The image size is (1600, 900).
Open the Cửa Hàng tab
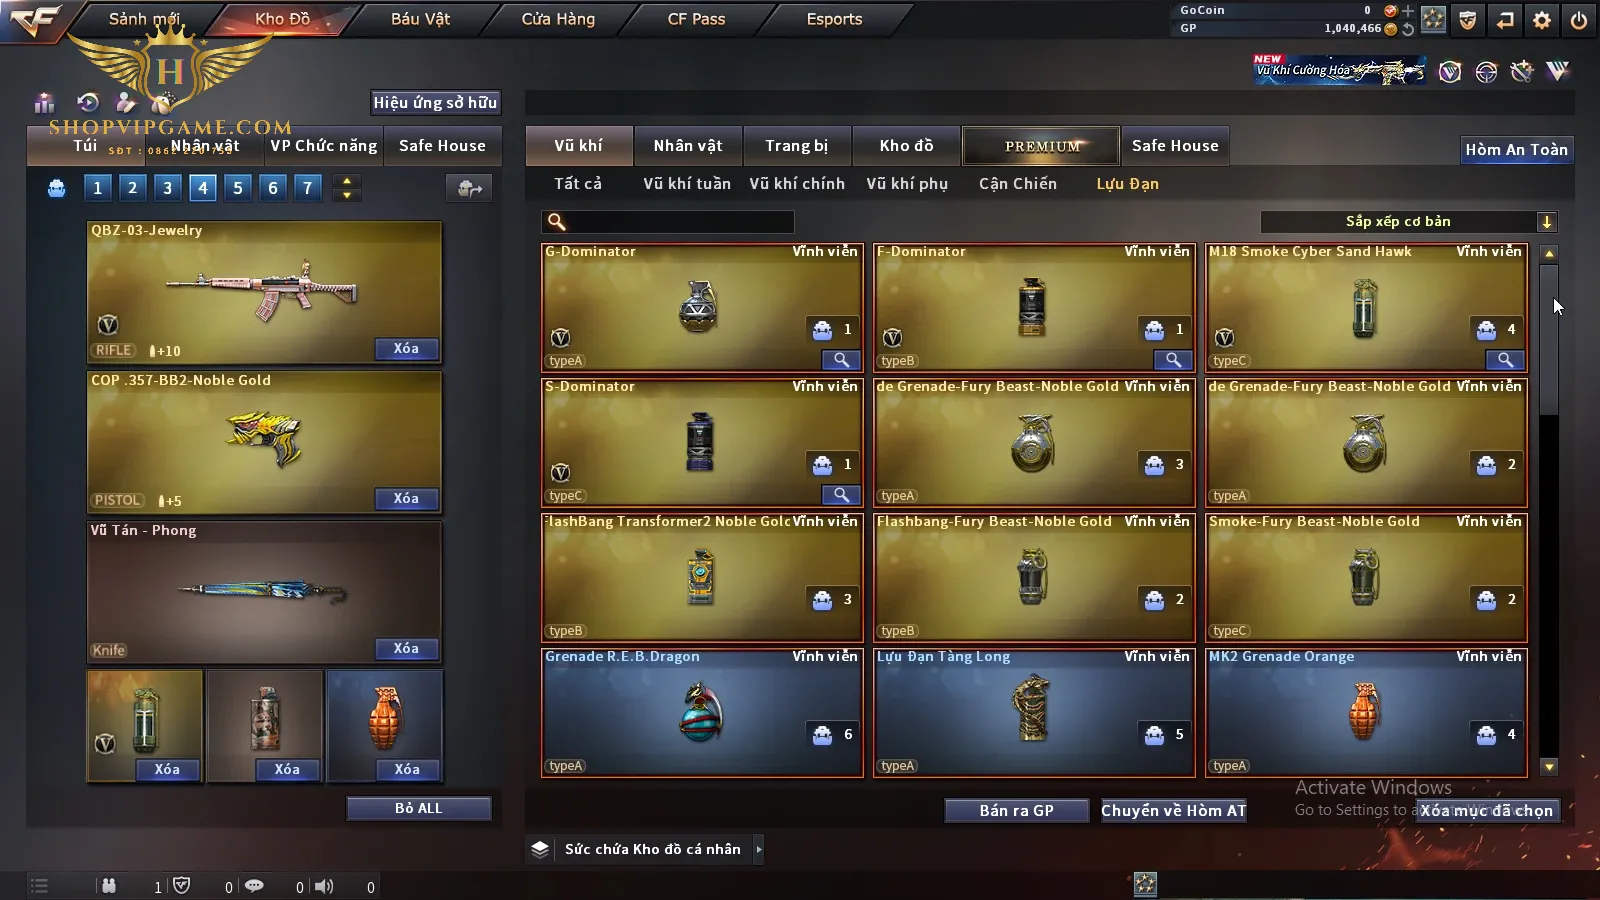click(x=558, y=19)
